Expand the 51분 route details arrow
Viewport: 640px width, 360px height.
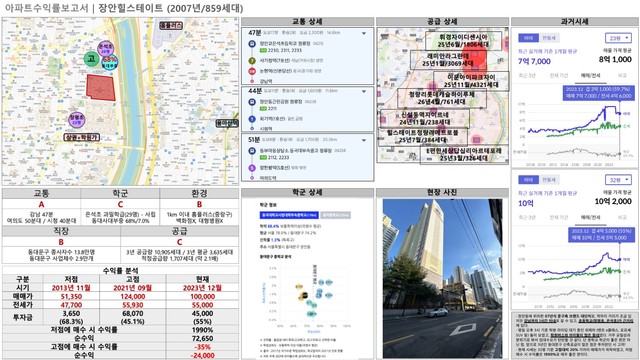[x=364, y=140]
